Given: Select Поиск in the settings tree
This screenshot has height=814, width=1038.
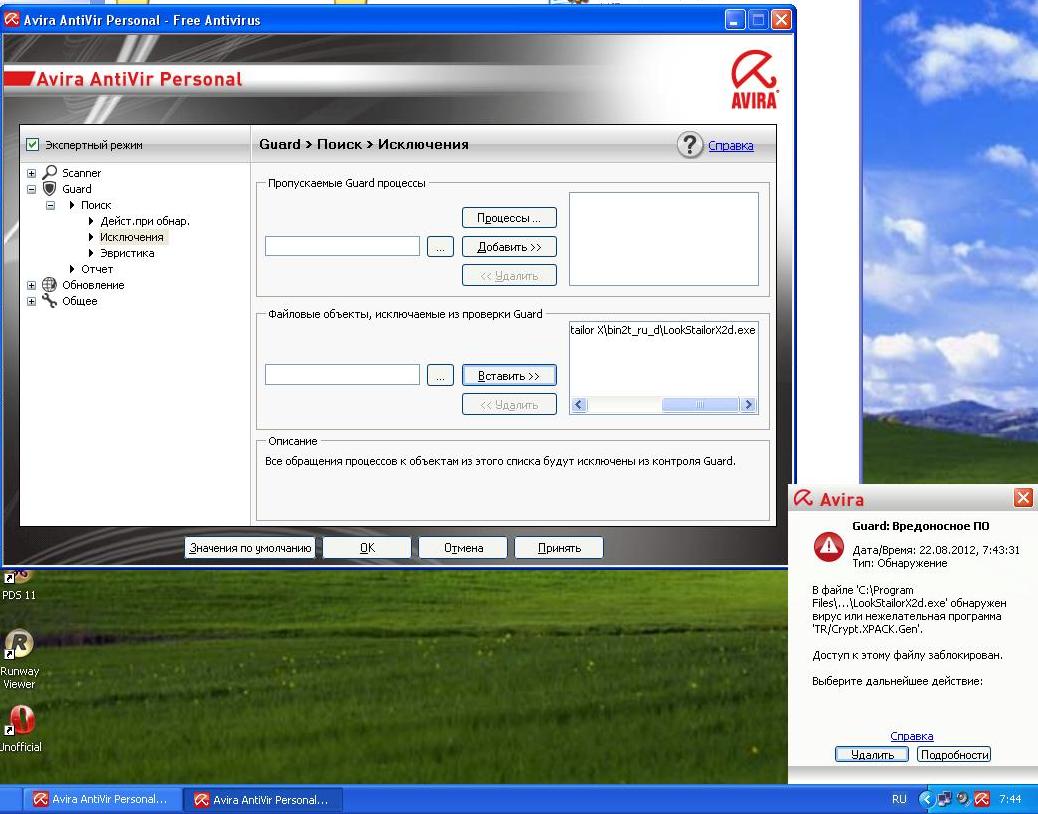Looking at the screenshot, I should pos(96,205).
